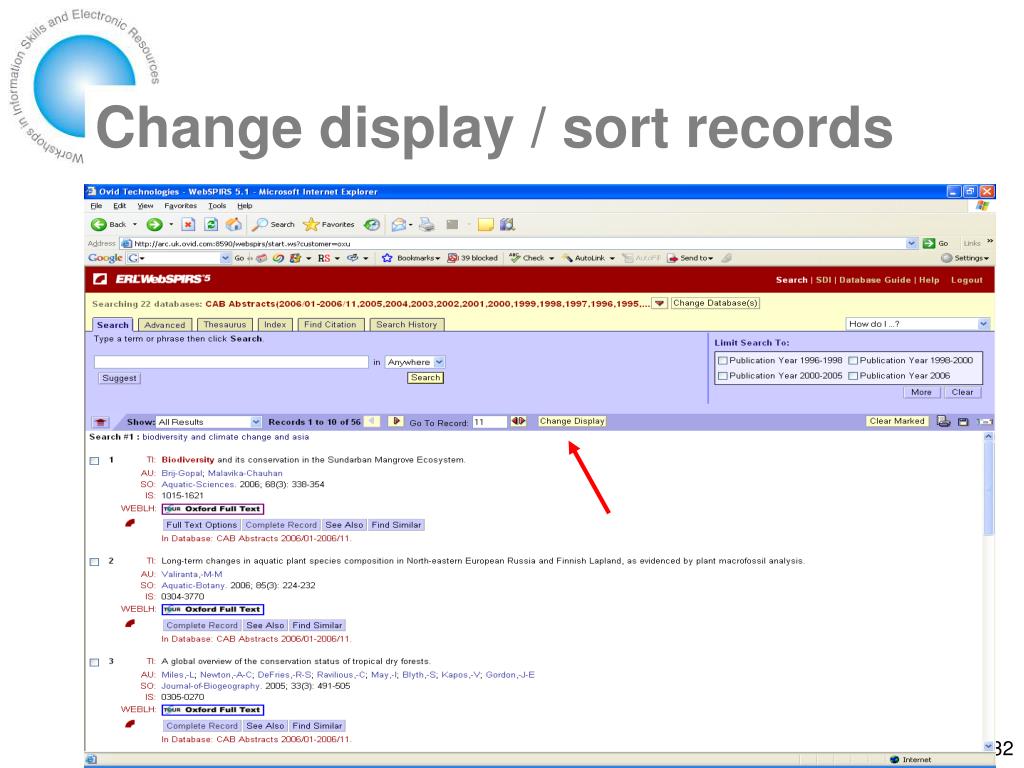Viewport: 1024px width, 768px height.
Task: Email records with results-bar mail icon
Action: coord(984,422)
